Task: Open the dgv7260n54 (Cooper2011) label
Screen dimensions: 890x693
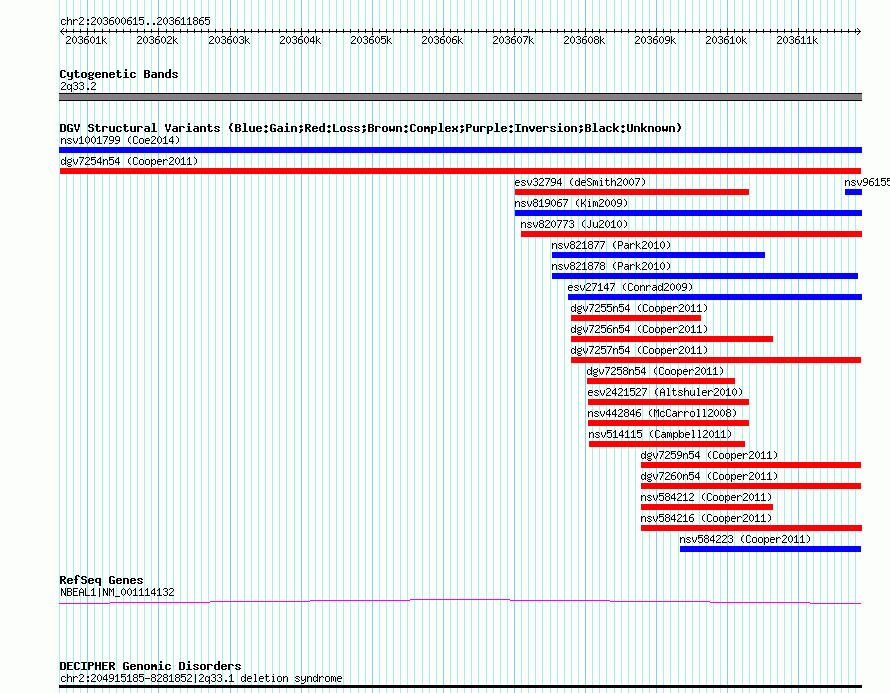Action: tap(709, 476)
